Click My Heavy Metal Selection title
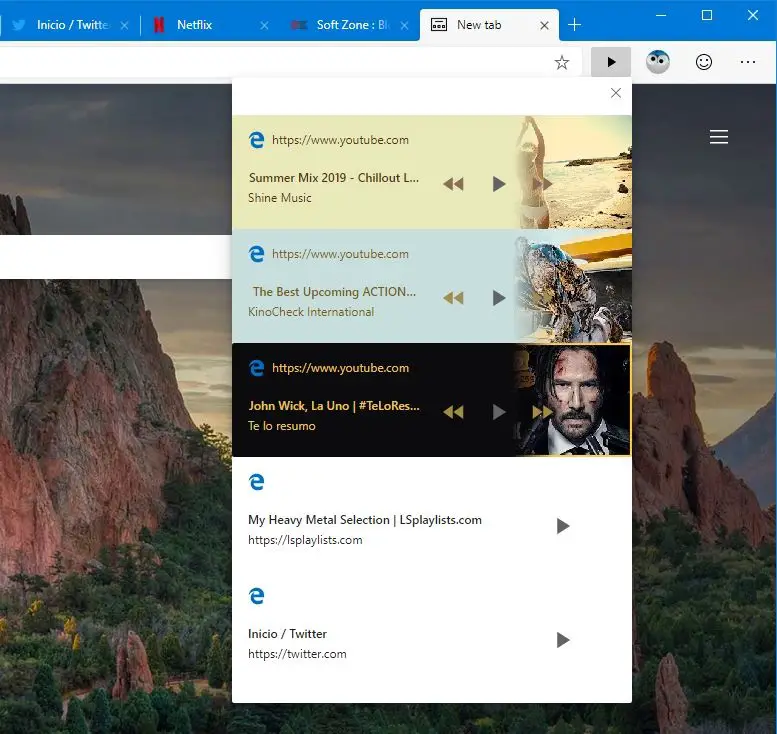 click(x=365, y=520)
